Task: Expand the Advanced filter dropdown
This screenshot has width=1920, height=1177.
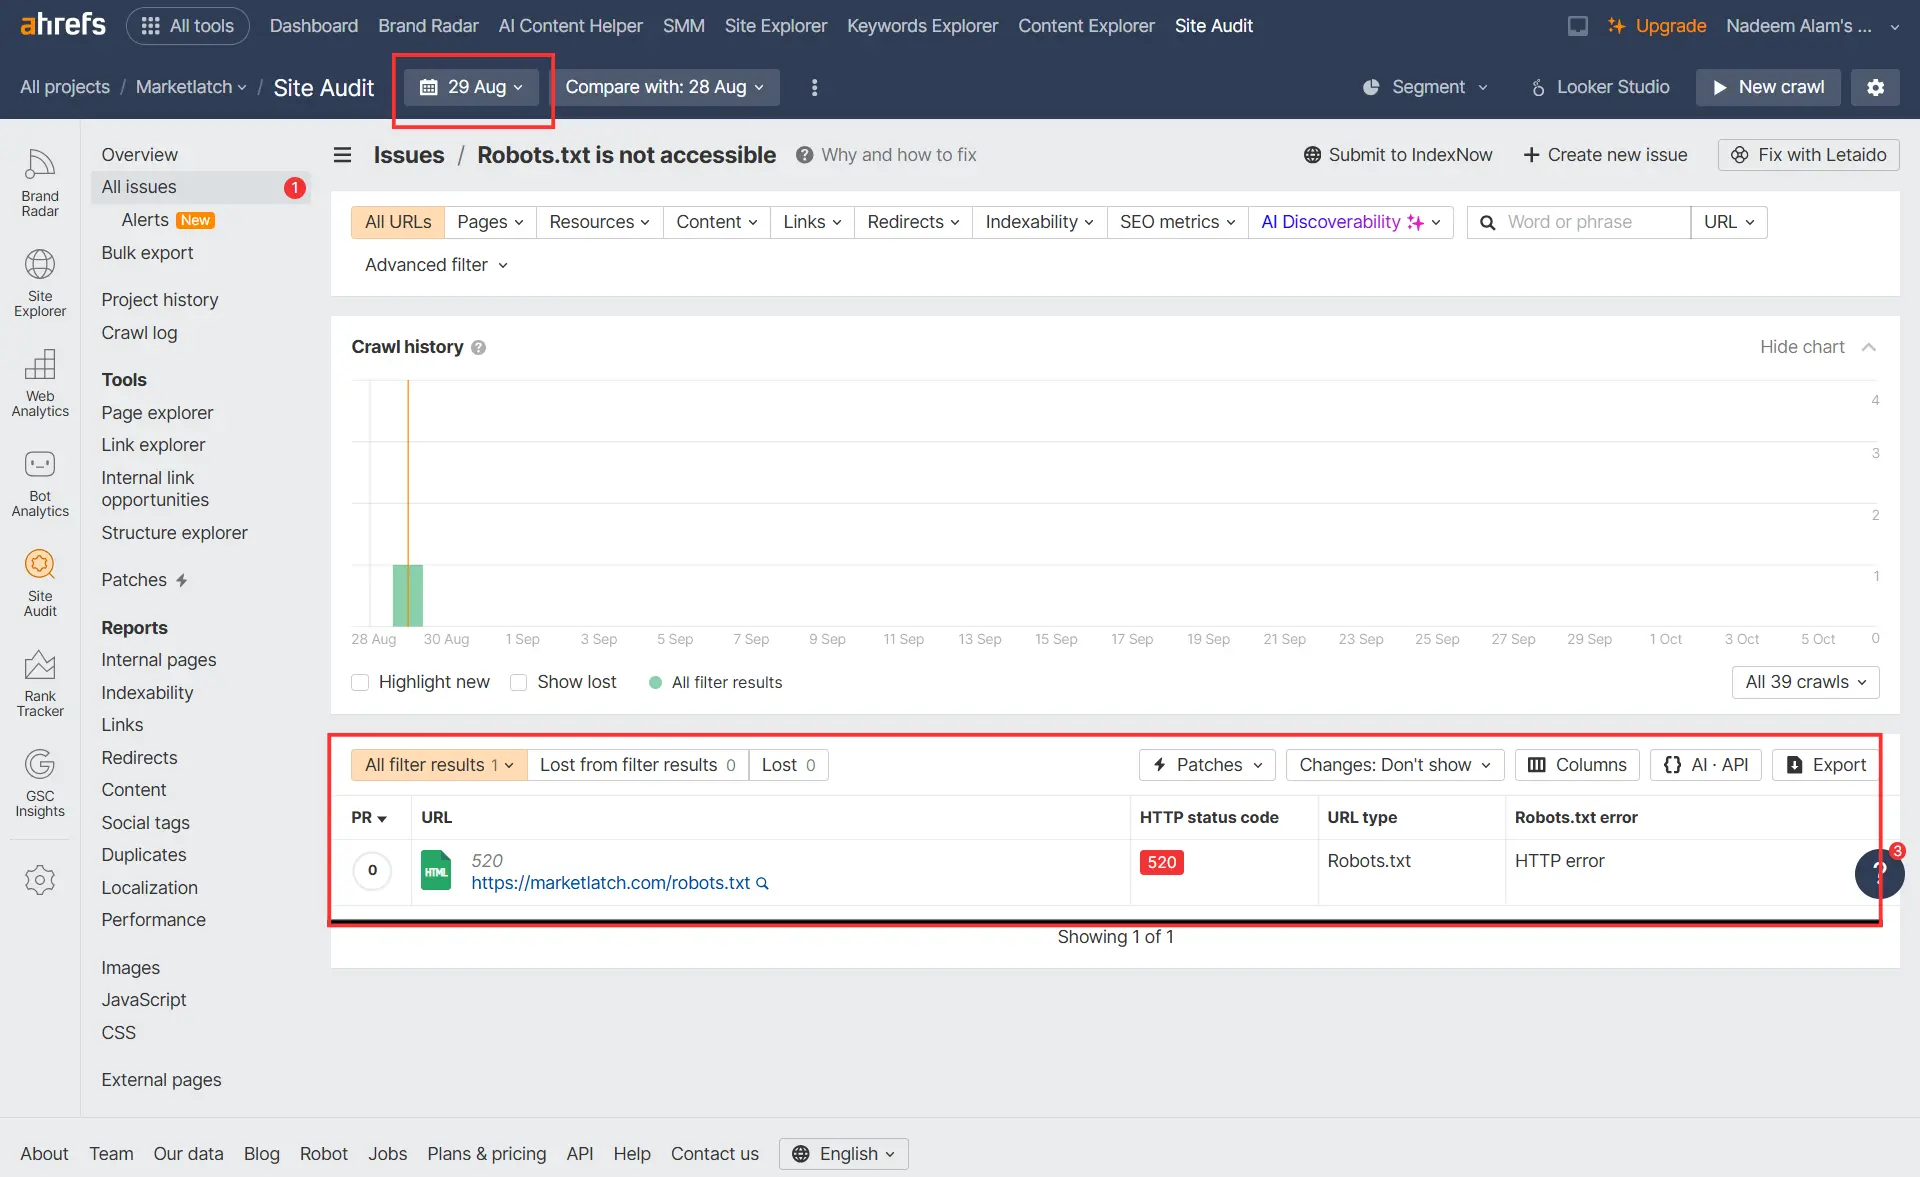Action: 436,265
